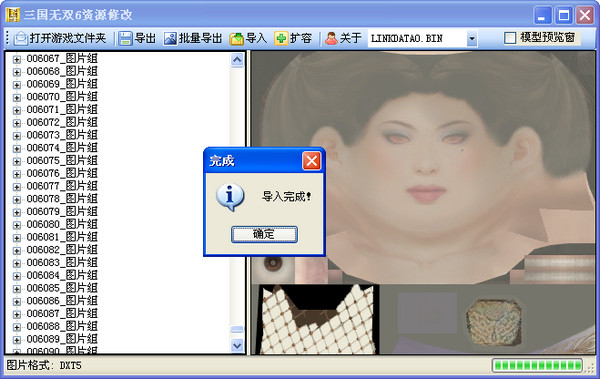Click the tree list scroll-down arrow
The width and height of the screenshot is (600, 379).
click(x=237, y=346)
